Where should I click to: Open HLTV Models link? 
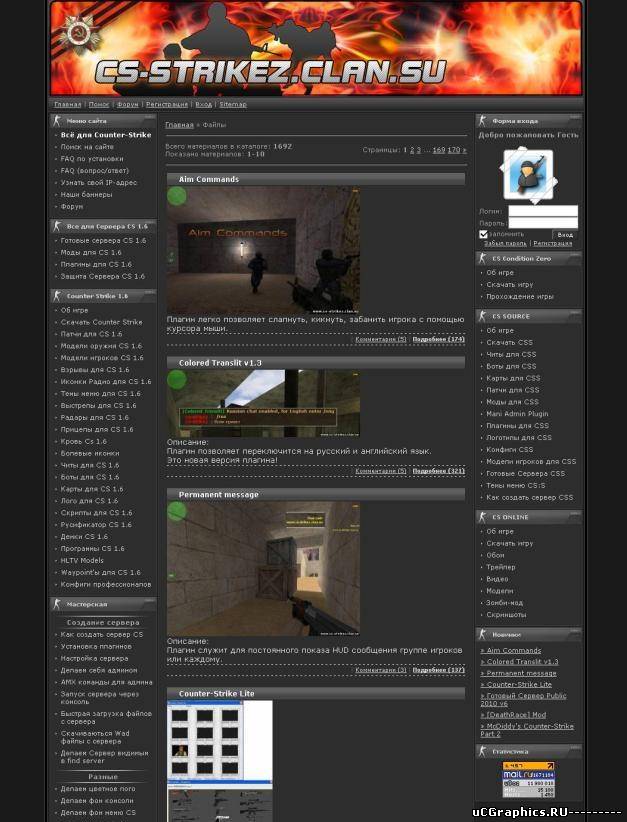pyautogui.click(x=82, y=560)
